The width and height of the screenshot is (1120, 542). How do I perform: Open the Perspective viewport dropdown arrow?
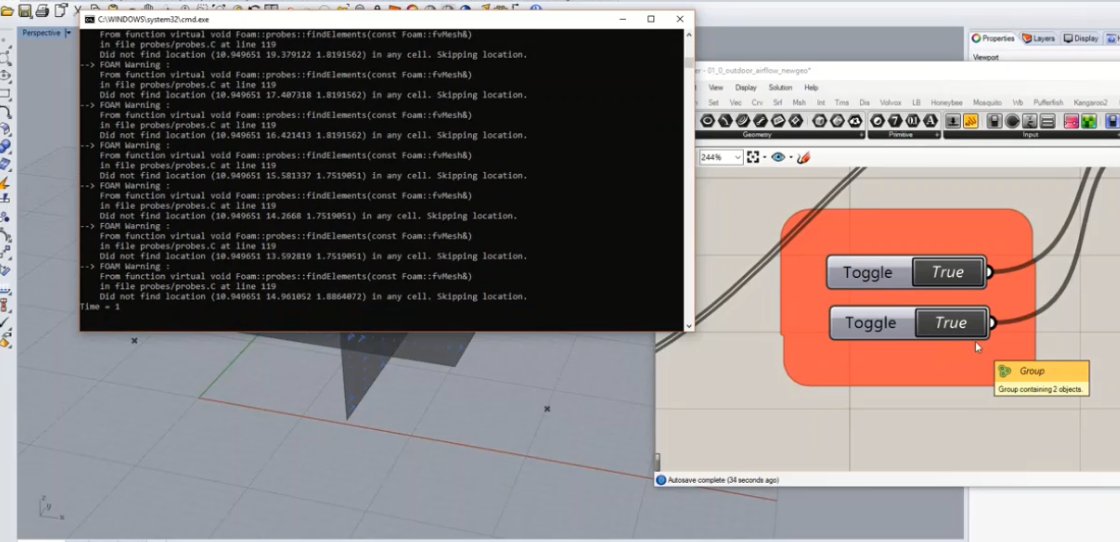pos(68,33)
